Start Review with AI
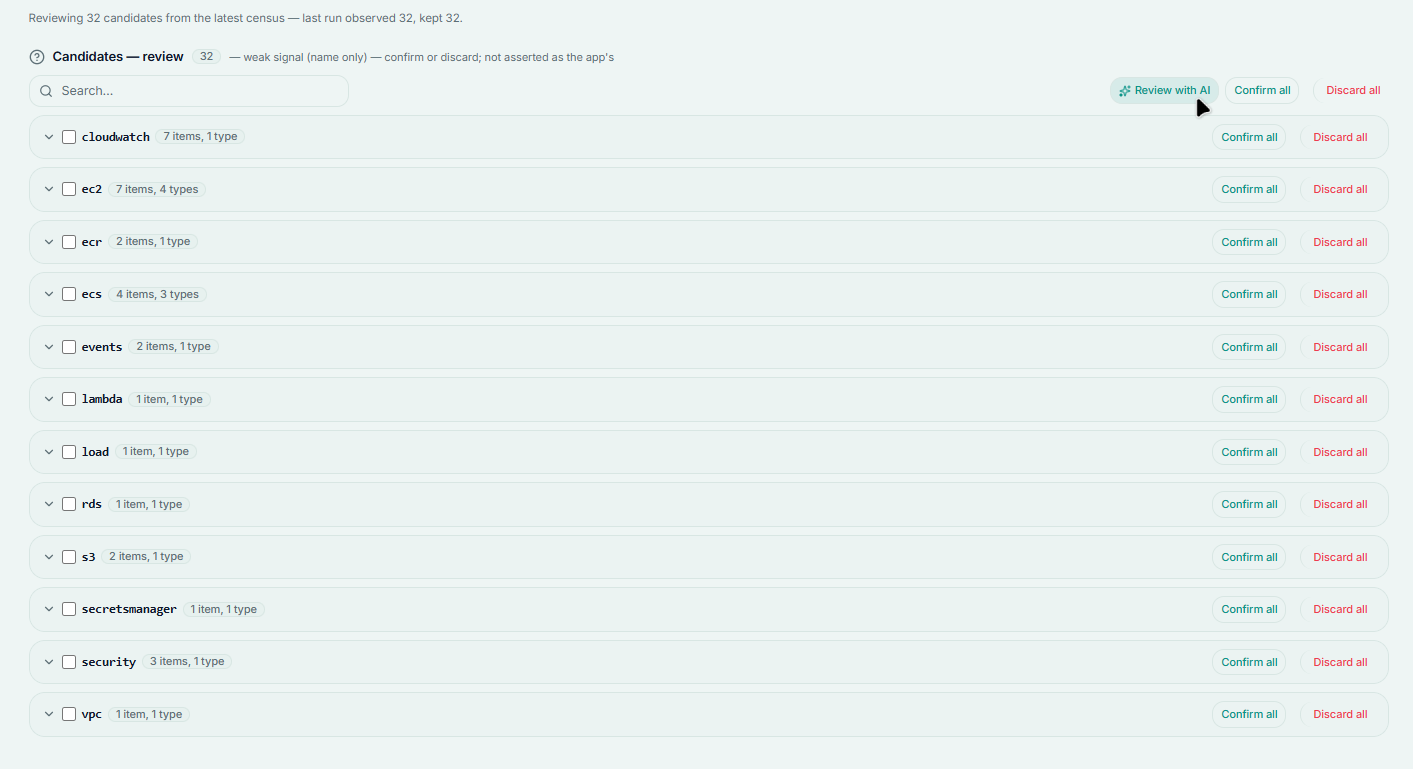 1164,90
